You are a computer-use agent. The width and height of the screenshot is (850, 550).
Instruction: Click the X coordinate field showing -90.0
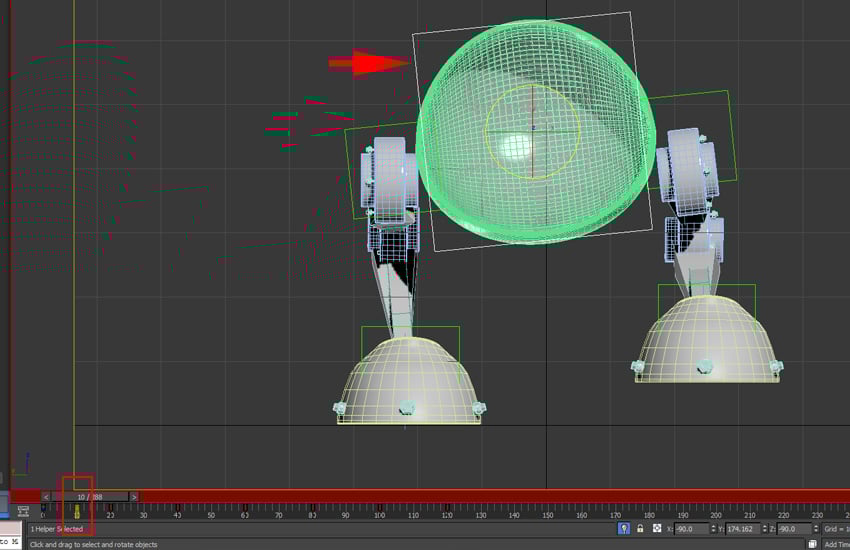click(690, 528)
